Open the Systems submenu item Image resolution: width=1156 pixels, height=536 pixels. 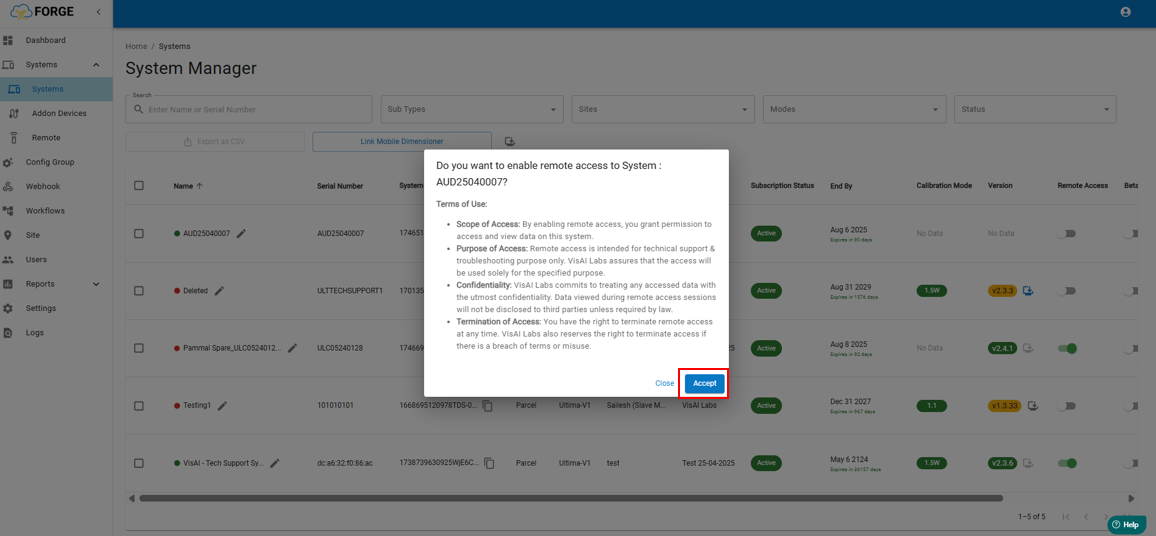pos(56,89)
